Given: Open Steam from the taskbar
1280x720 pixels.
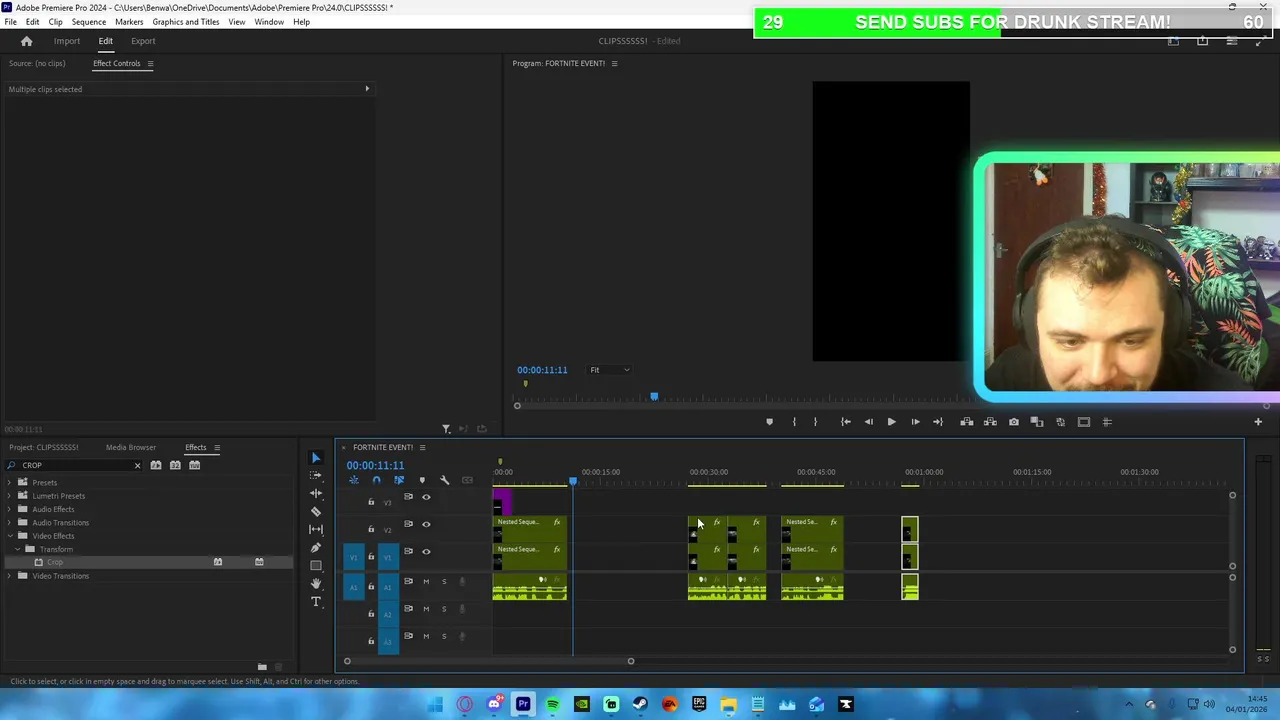Looking at the screenshot, I should click(640, 704).
